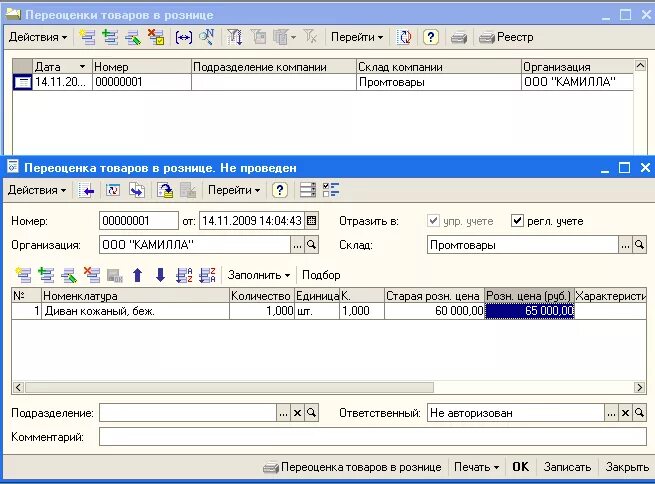Click the Переоценка товаров в рознице print button
Screen dimensions: 655x484
pyautogui.click(x=352, y=467)
